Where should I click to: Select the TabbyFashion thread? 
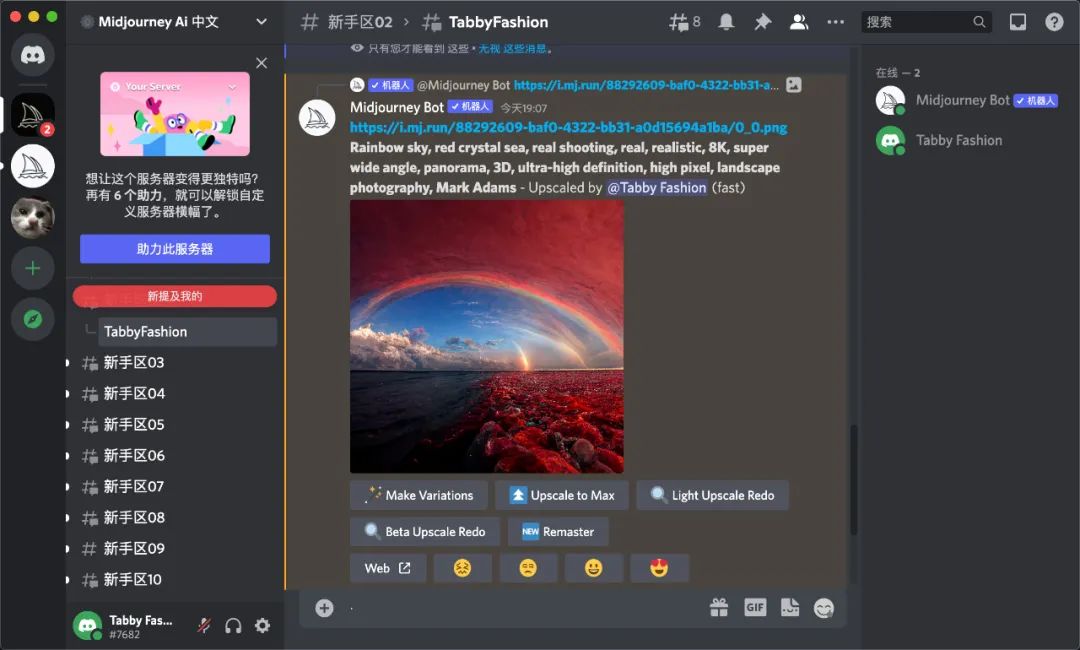pos(187,332)
